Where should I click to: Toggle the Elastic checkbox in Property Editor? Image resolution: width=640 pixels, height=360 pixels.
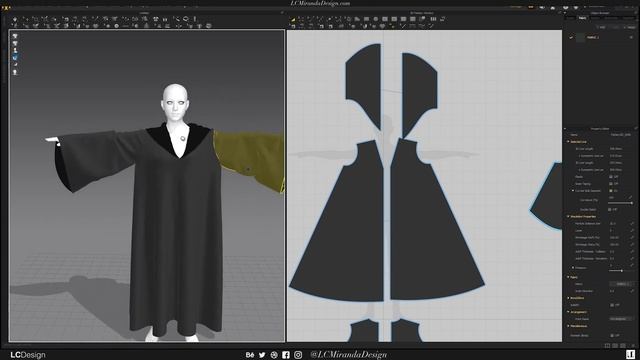pos(611,177)
